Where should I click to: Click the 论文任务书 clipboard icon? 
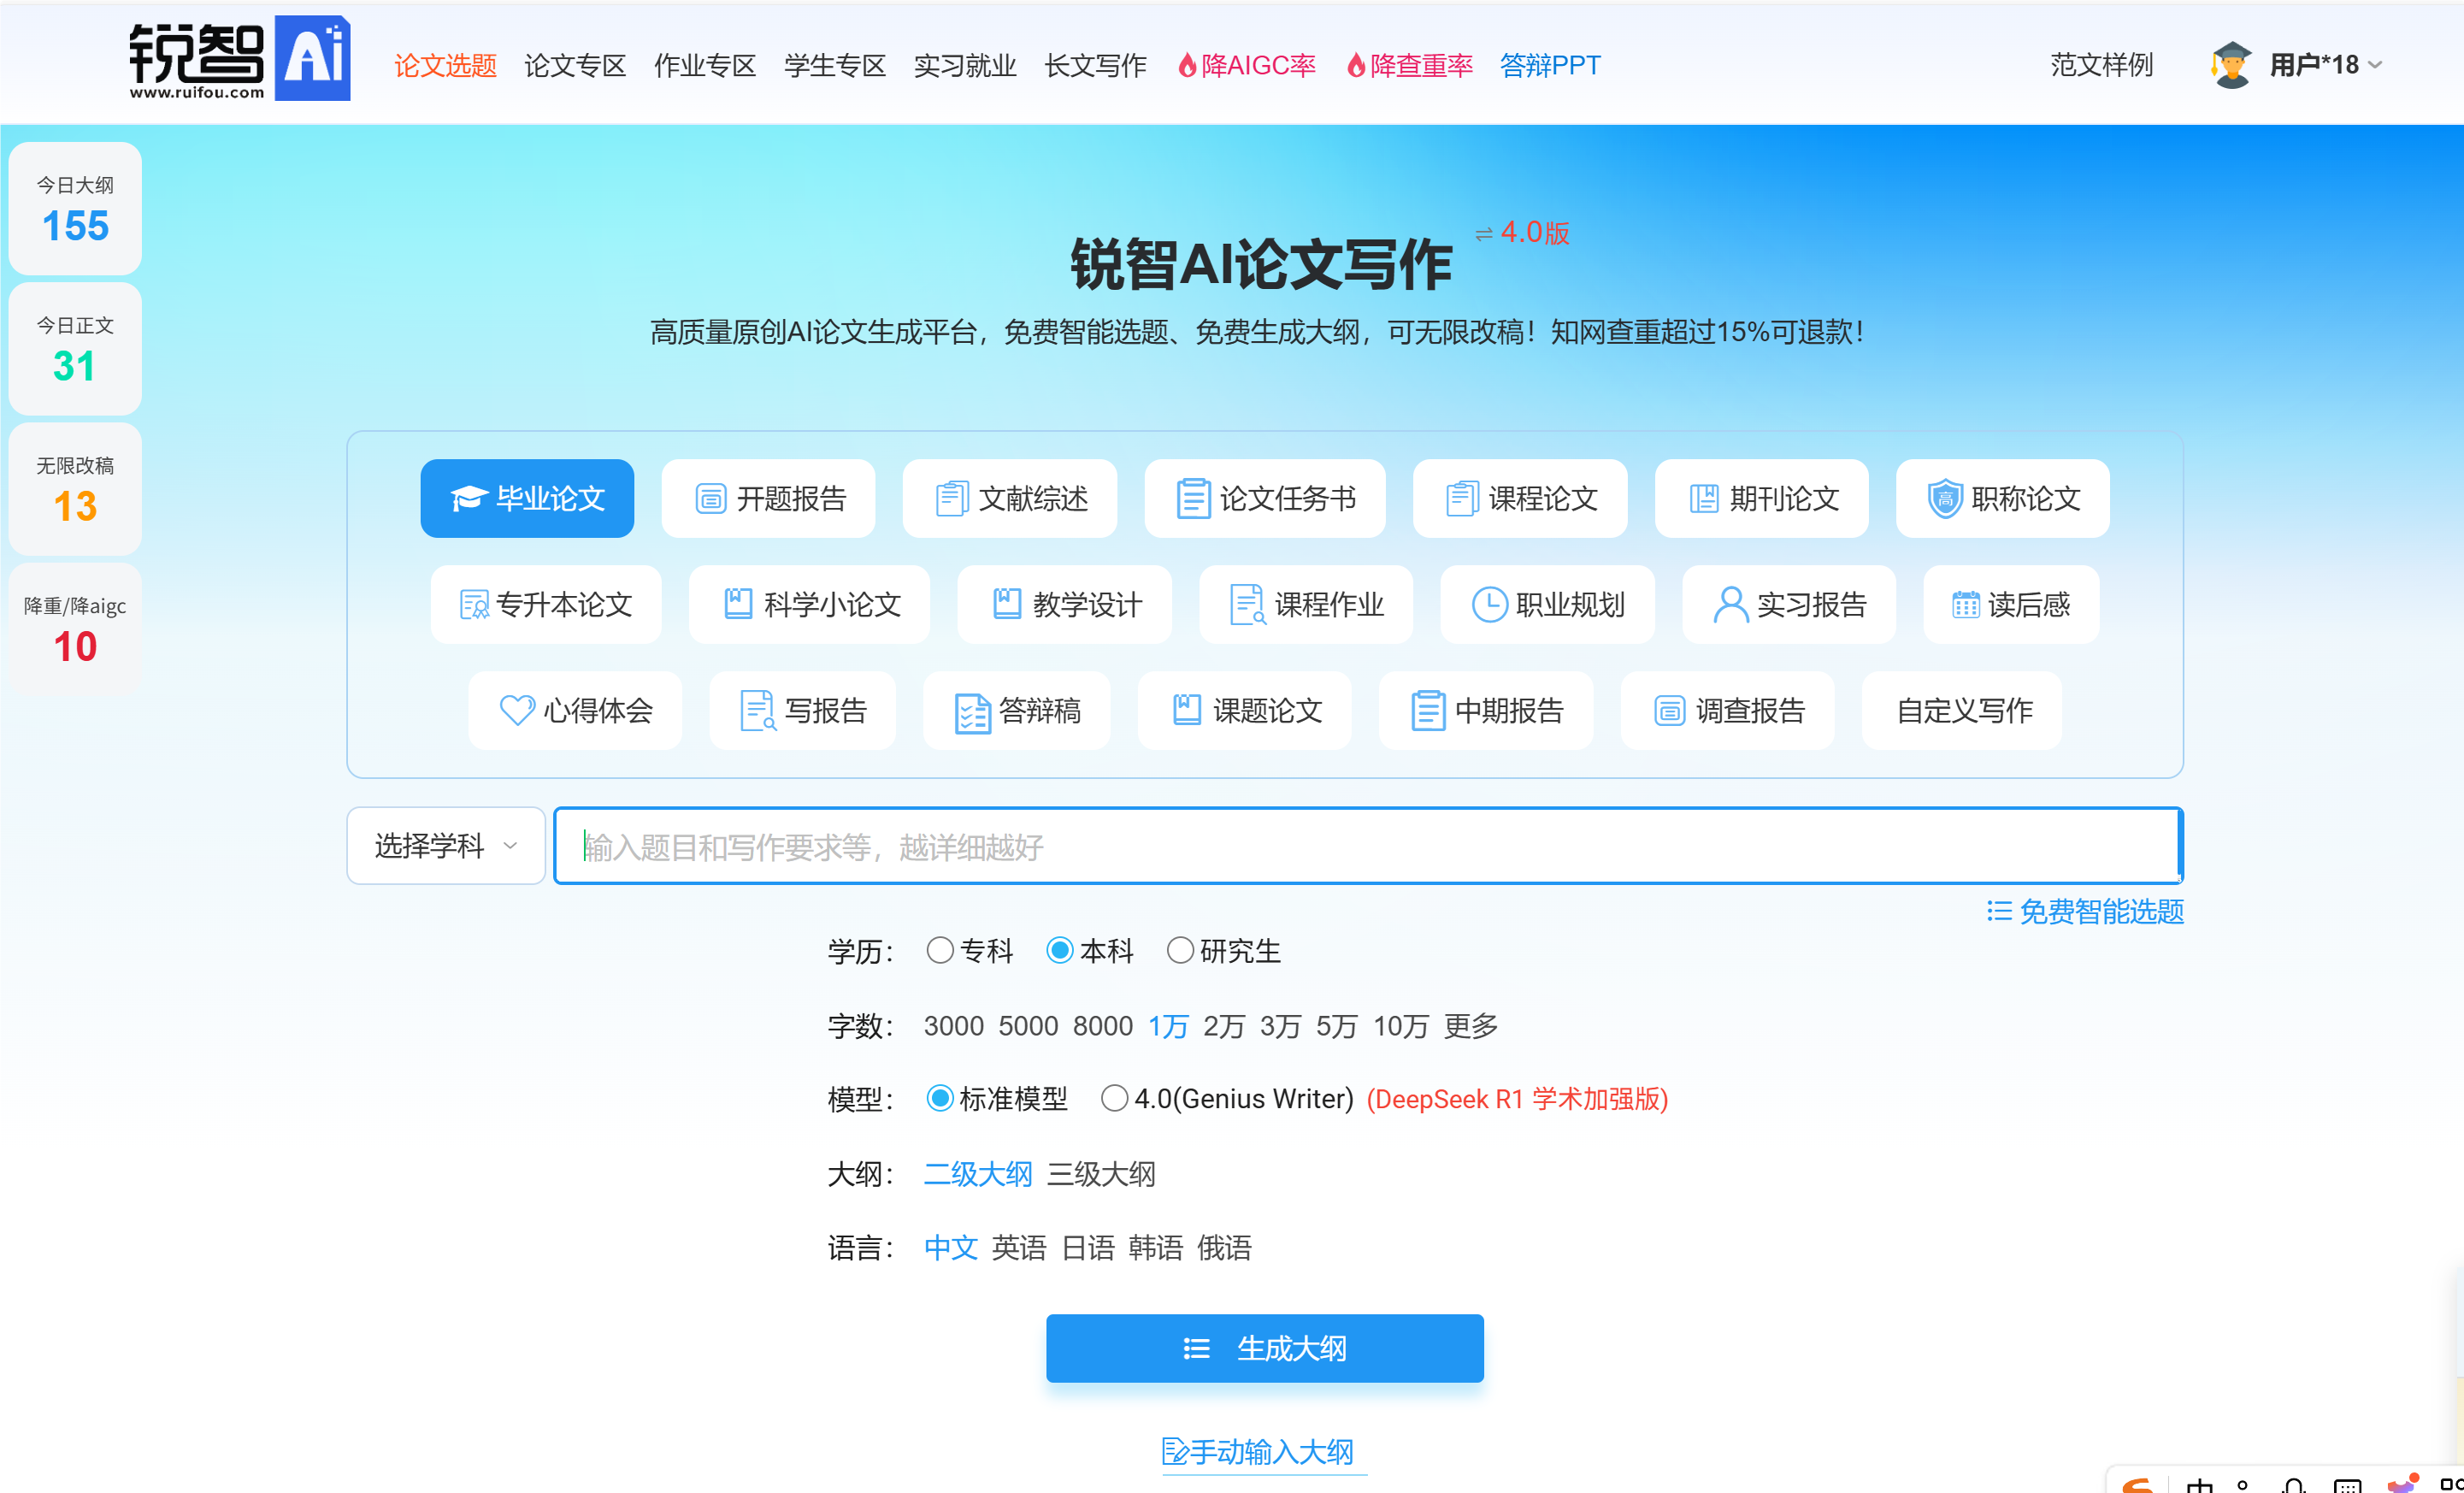click(x=1193, y=498)
